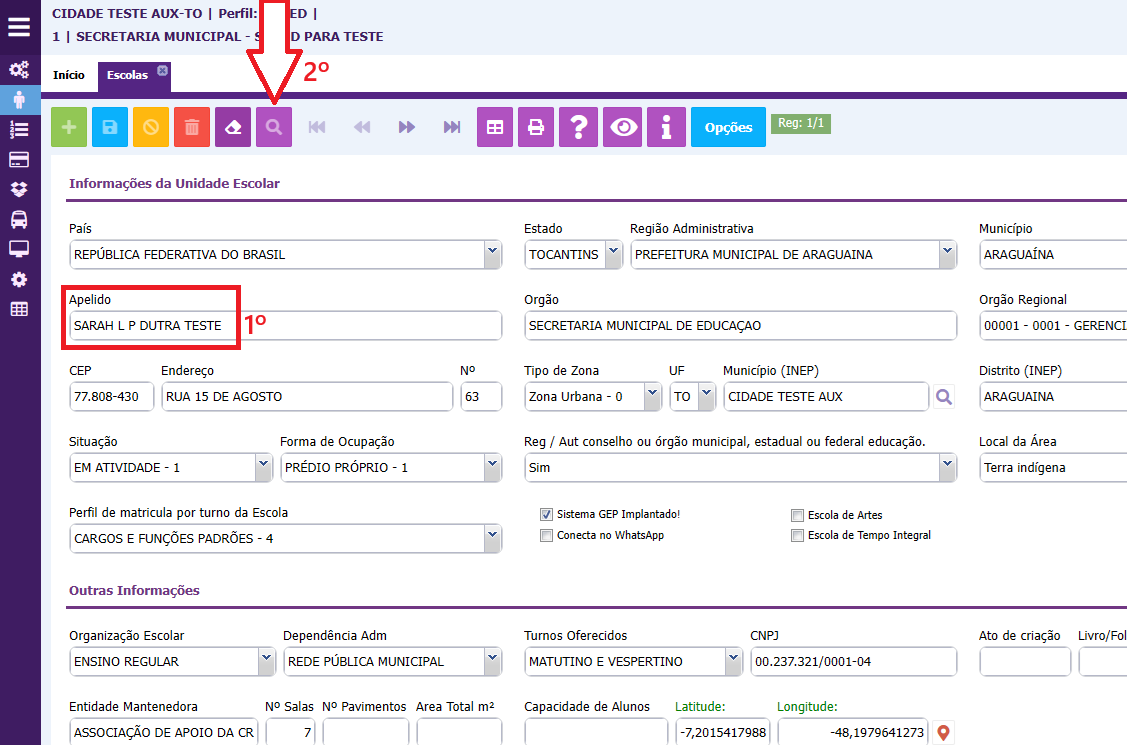The width and height of the screenshot is (1127, 745).
Task: Open help with the question mark icon
Action: tap(577, 127)
